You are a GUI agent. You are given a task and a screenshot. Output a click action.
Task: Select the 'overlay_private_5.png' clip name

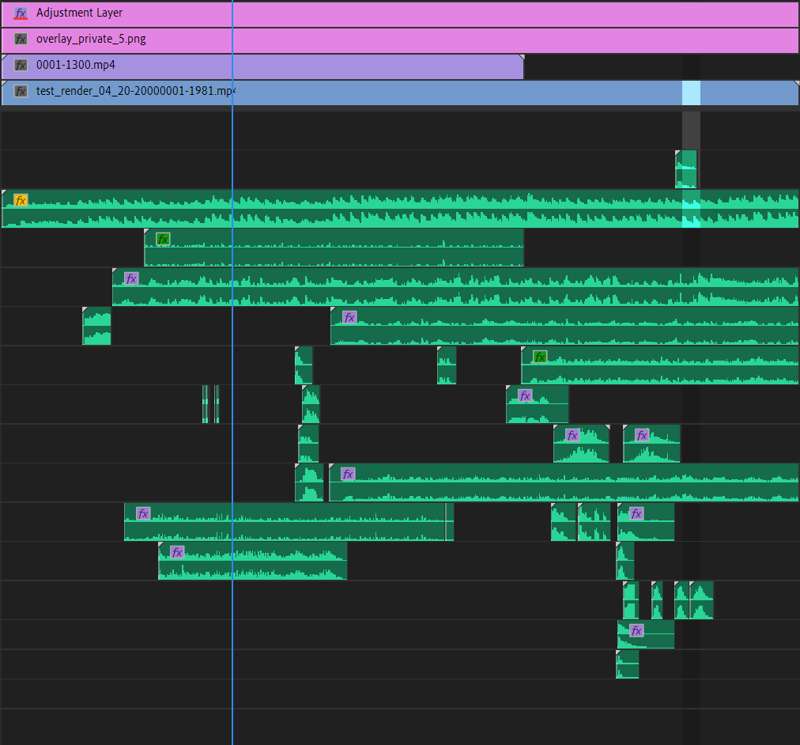[91, 39]
